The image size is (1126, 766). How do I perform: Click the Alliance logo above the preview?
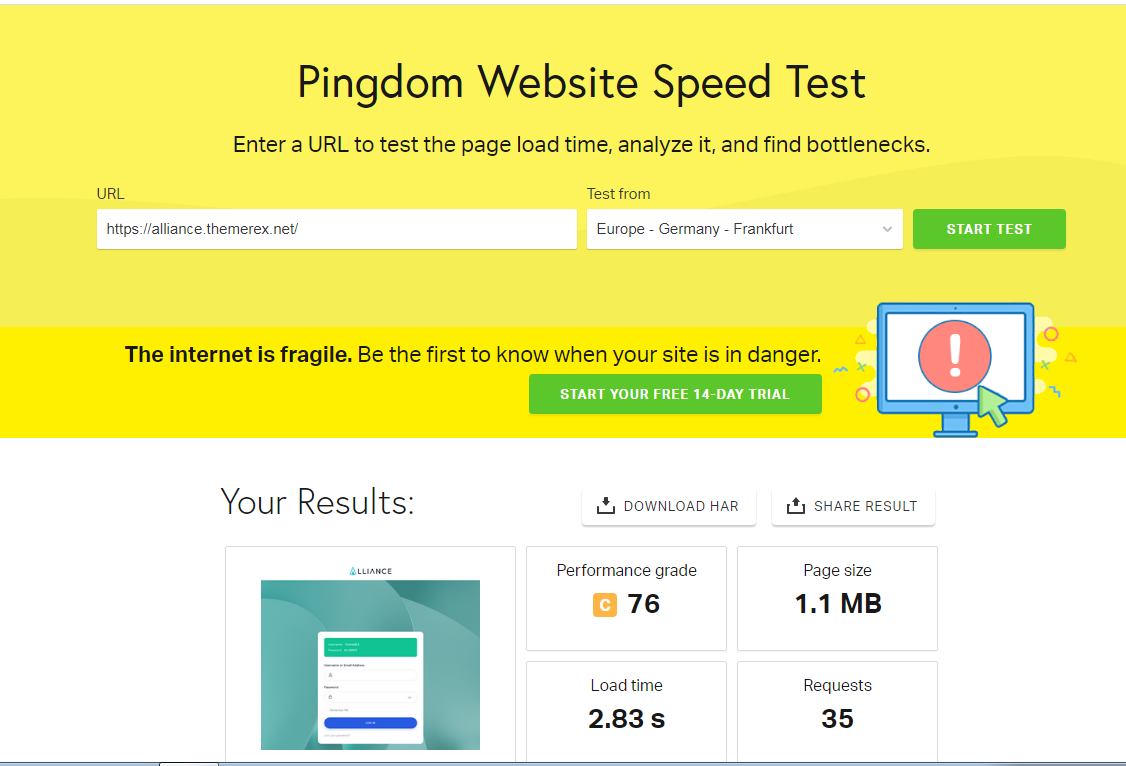pos(371,571)
